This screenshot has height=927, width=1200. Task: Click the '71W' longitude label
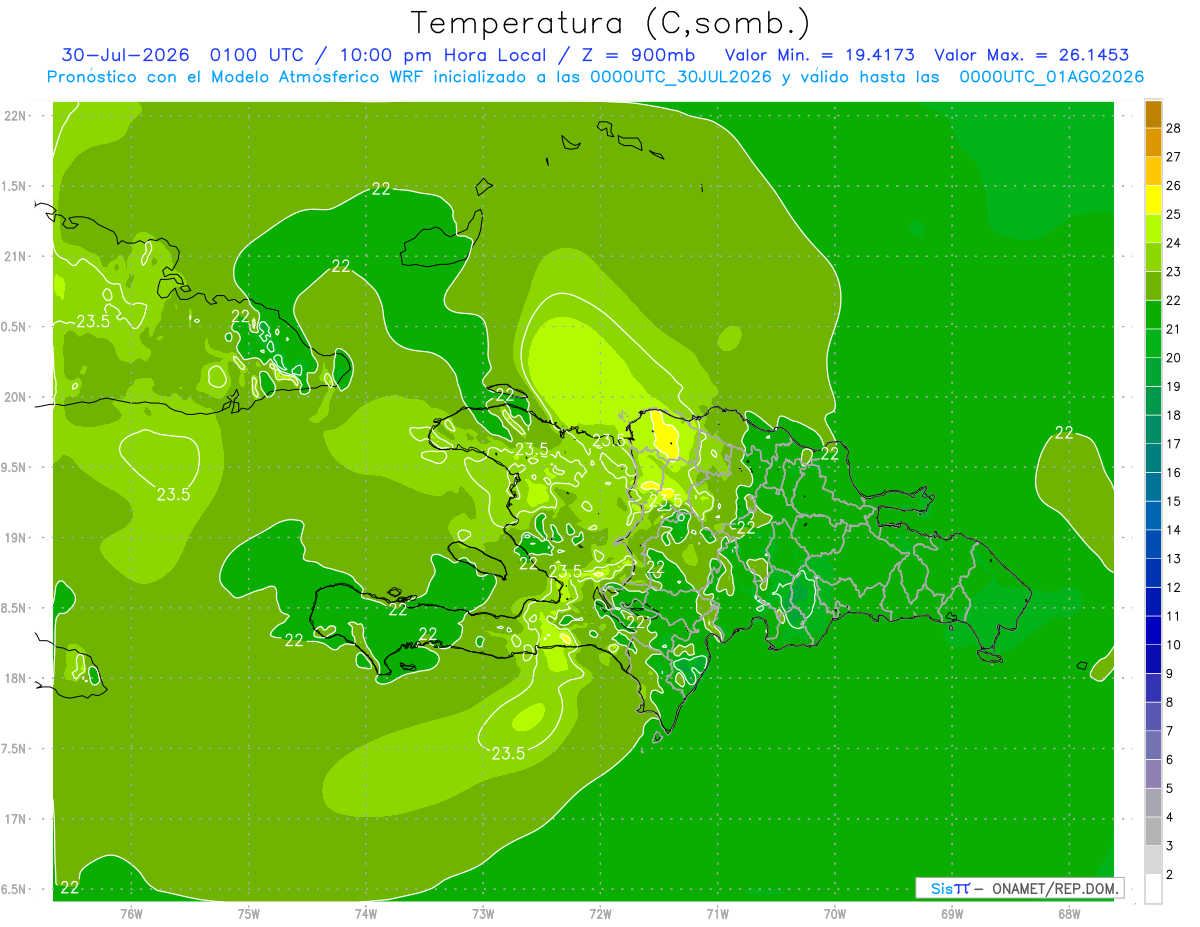click(x=717, y=912)
